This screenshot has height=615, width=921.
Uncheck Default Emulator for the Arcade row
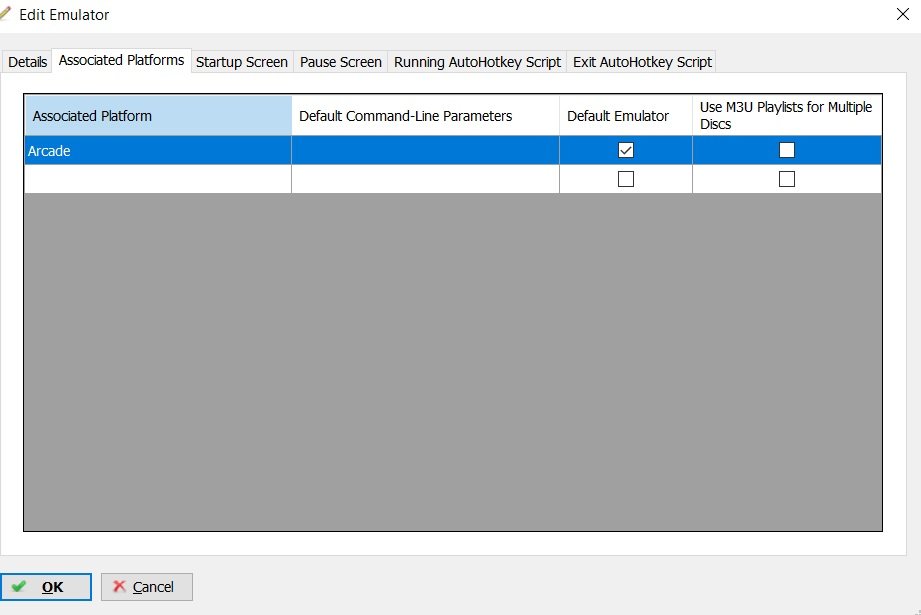point(626,150)
